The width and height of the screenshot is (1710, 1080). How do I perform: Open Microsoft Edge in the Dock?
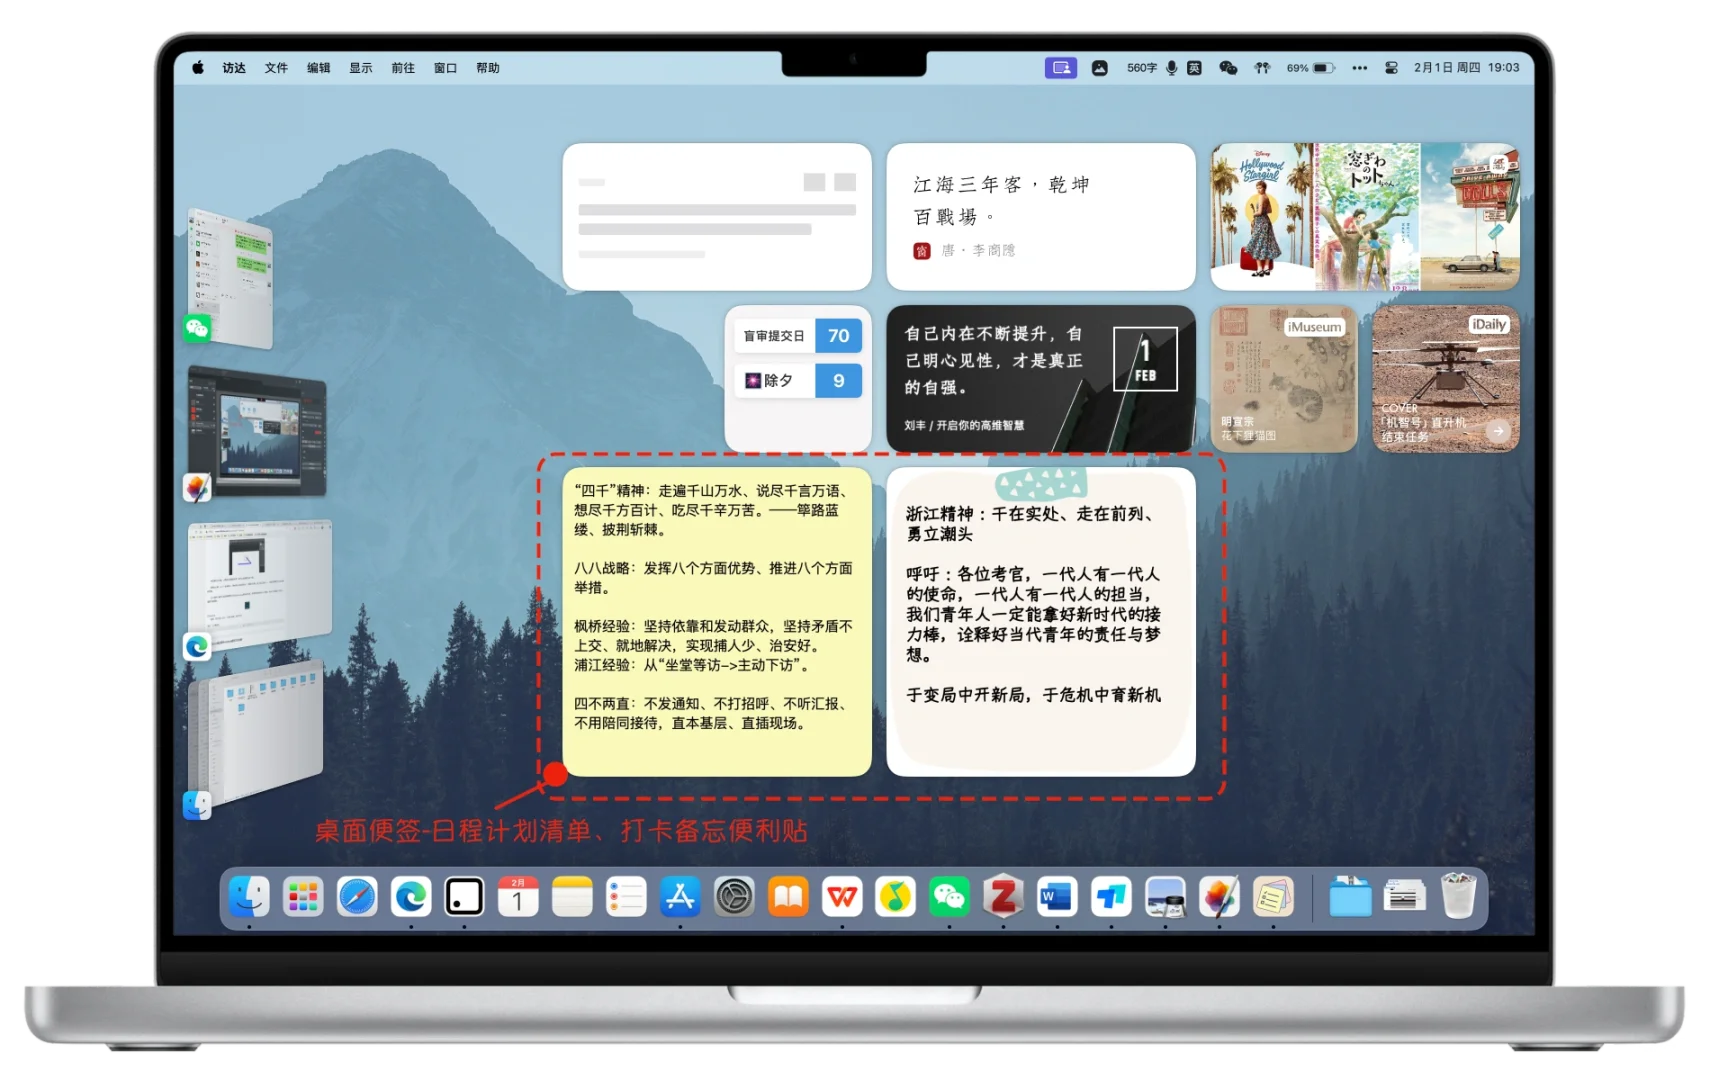(x=410, y=897)
